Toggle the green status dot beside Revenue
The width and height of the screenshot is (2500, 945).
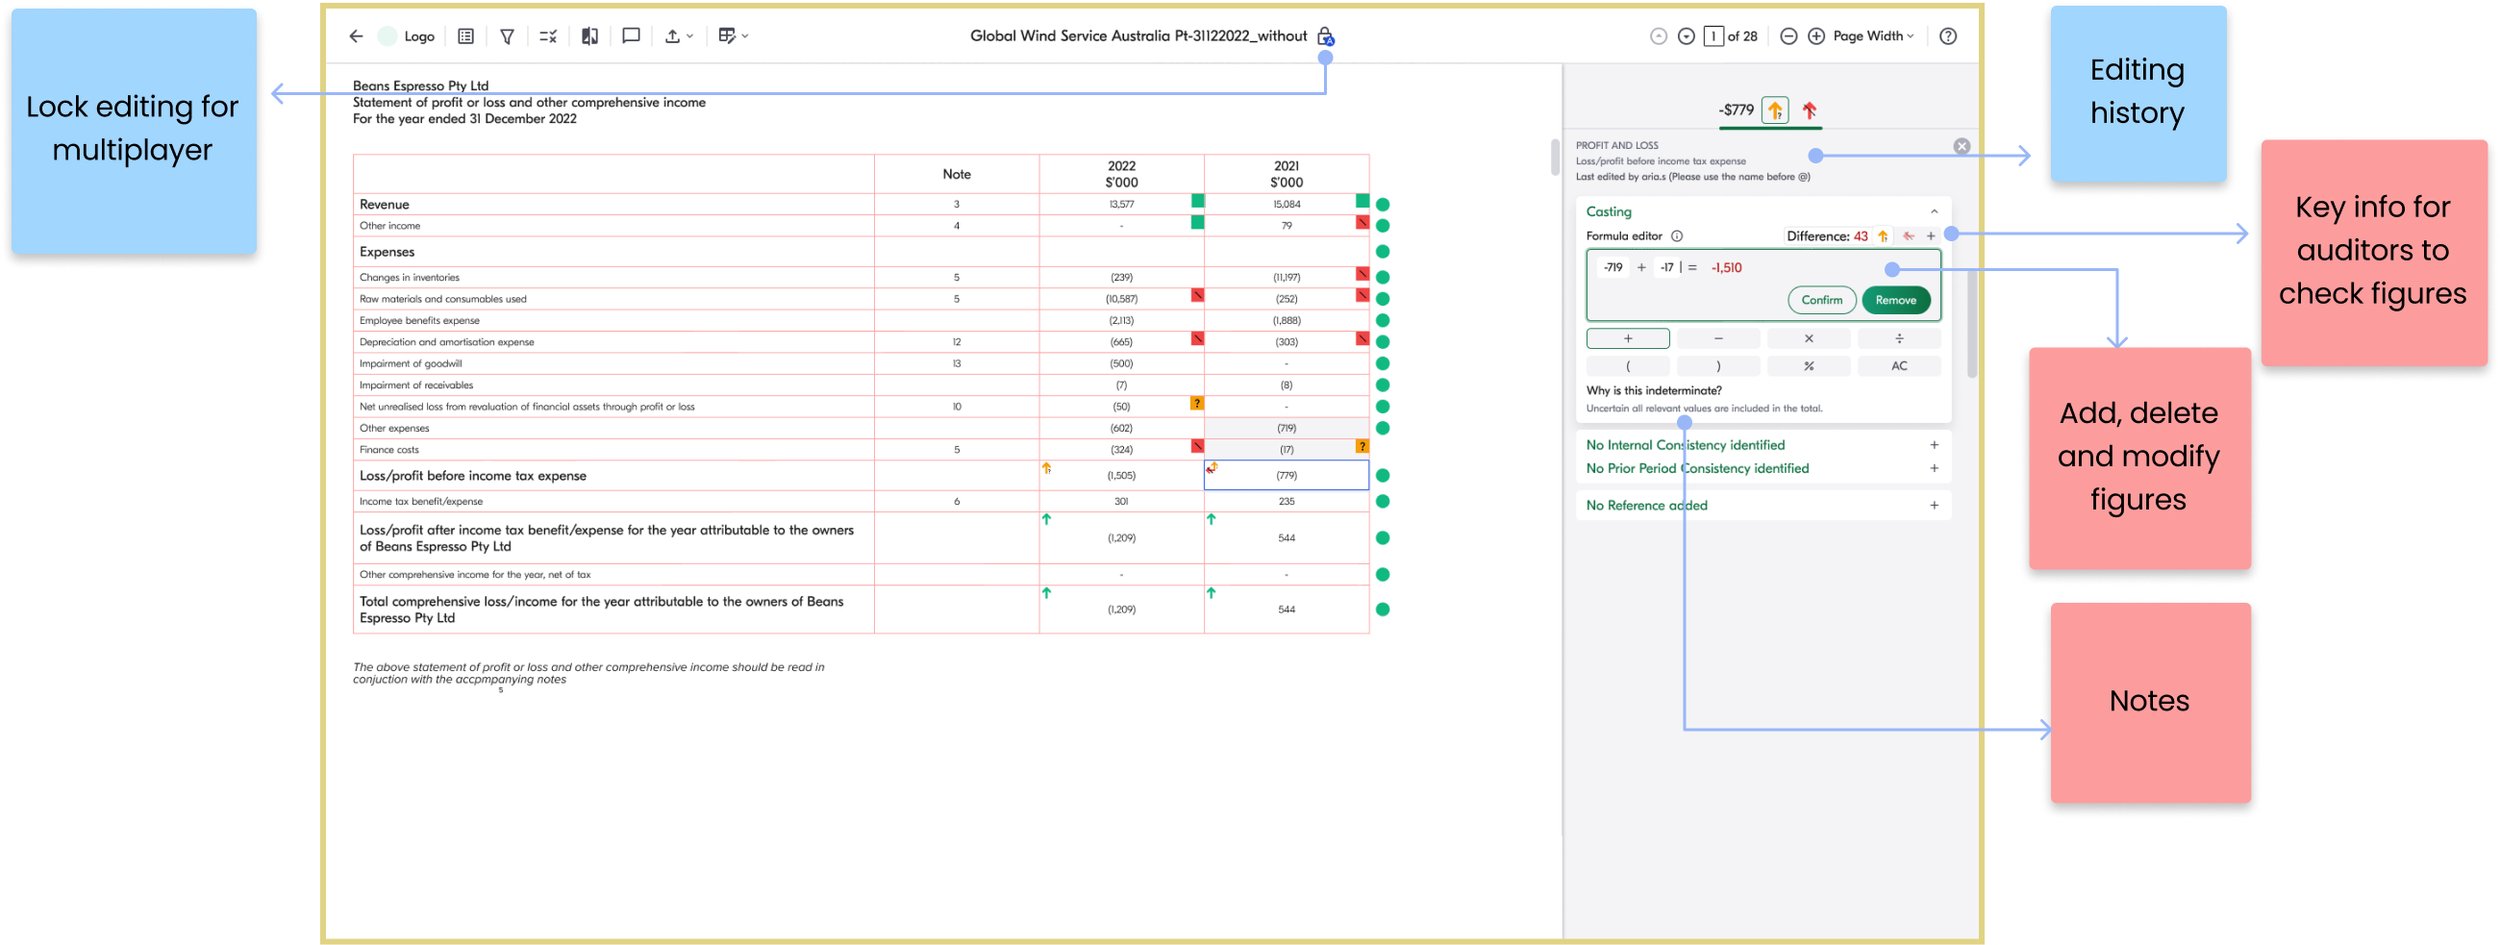coord(1383,204)
